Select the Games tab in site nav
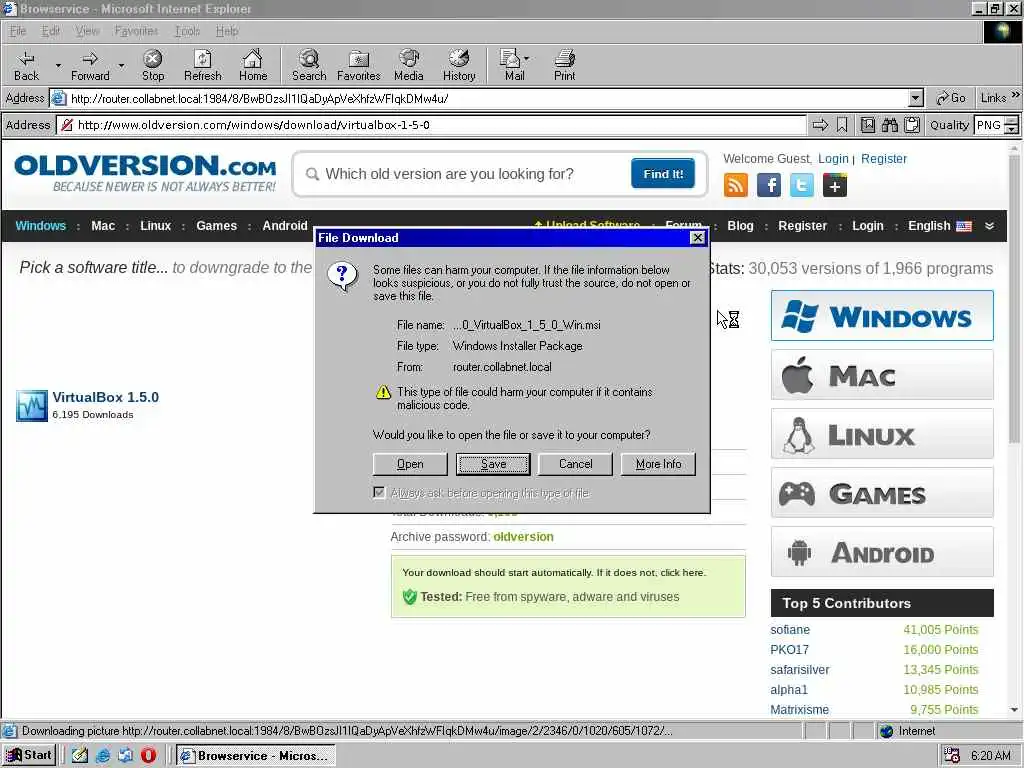This screenshot has height=768, width=1024. pyautogui.click(x=216, y=226)
